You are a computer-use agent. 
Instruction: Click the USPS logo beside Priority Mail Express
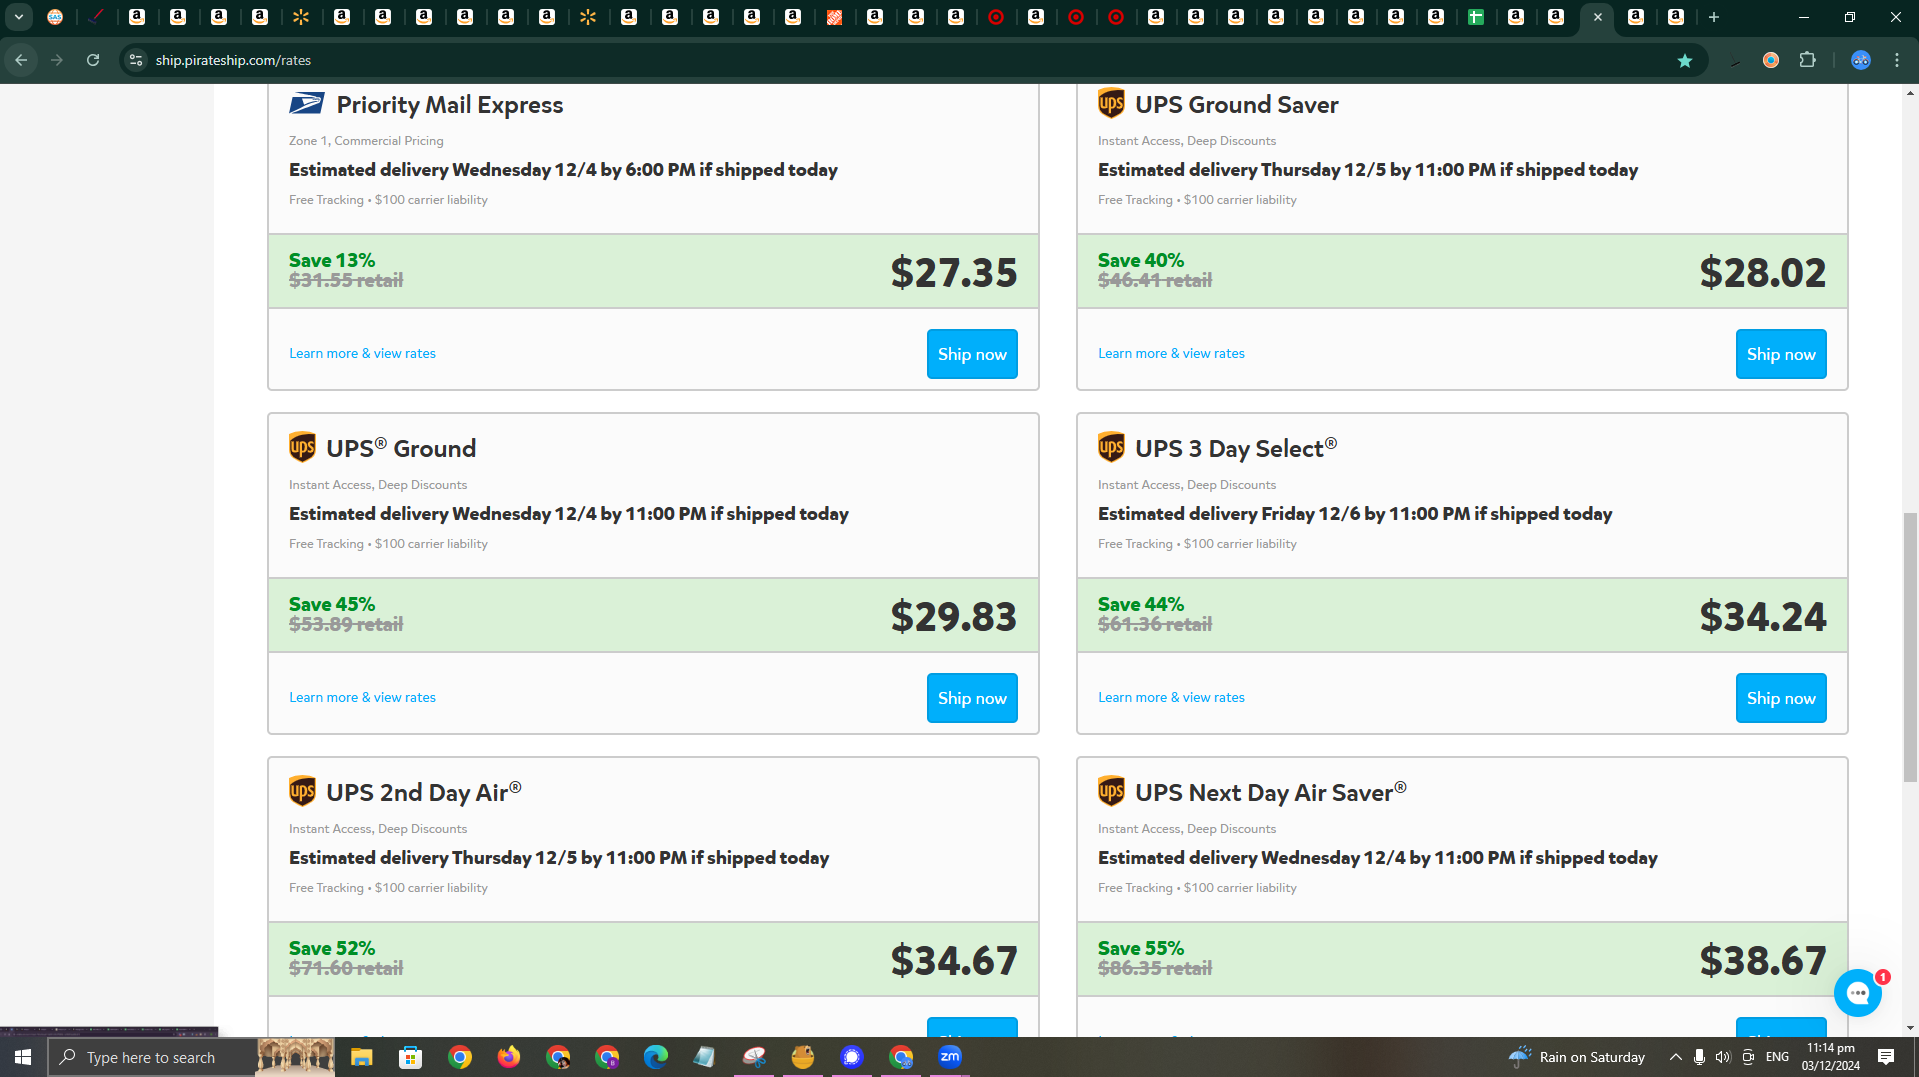[x=306, y=103]
